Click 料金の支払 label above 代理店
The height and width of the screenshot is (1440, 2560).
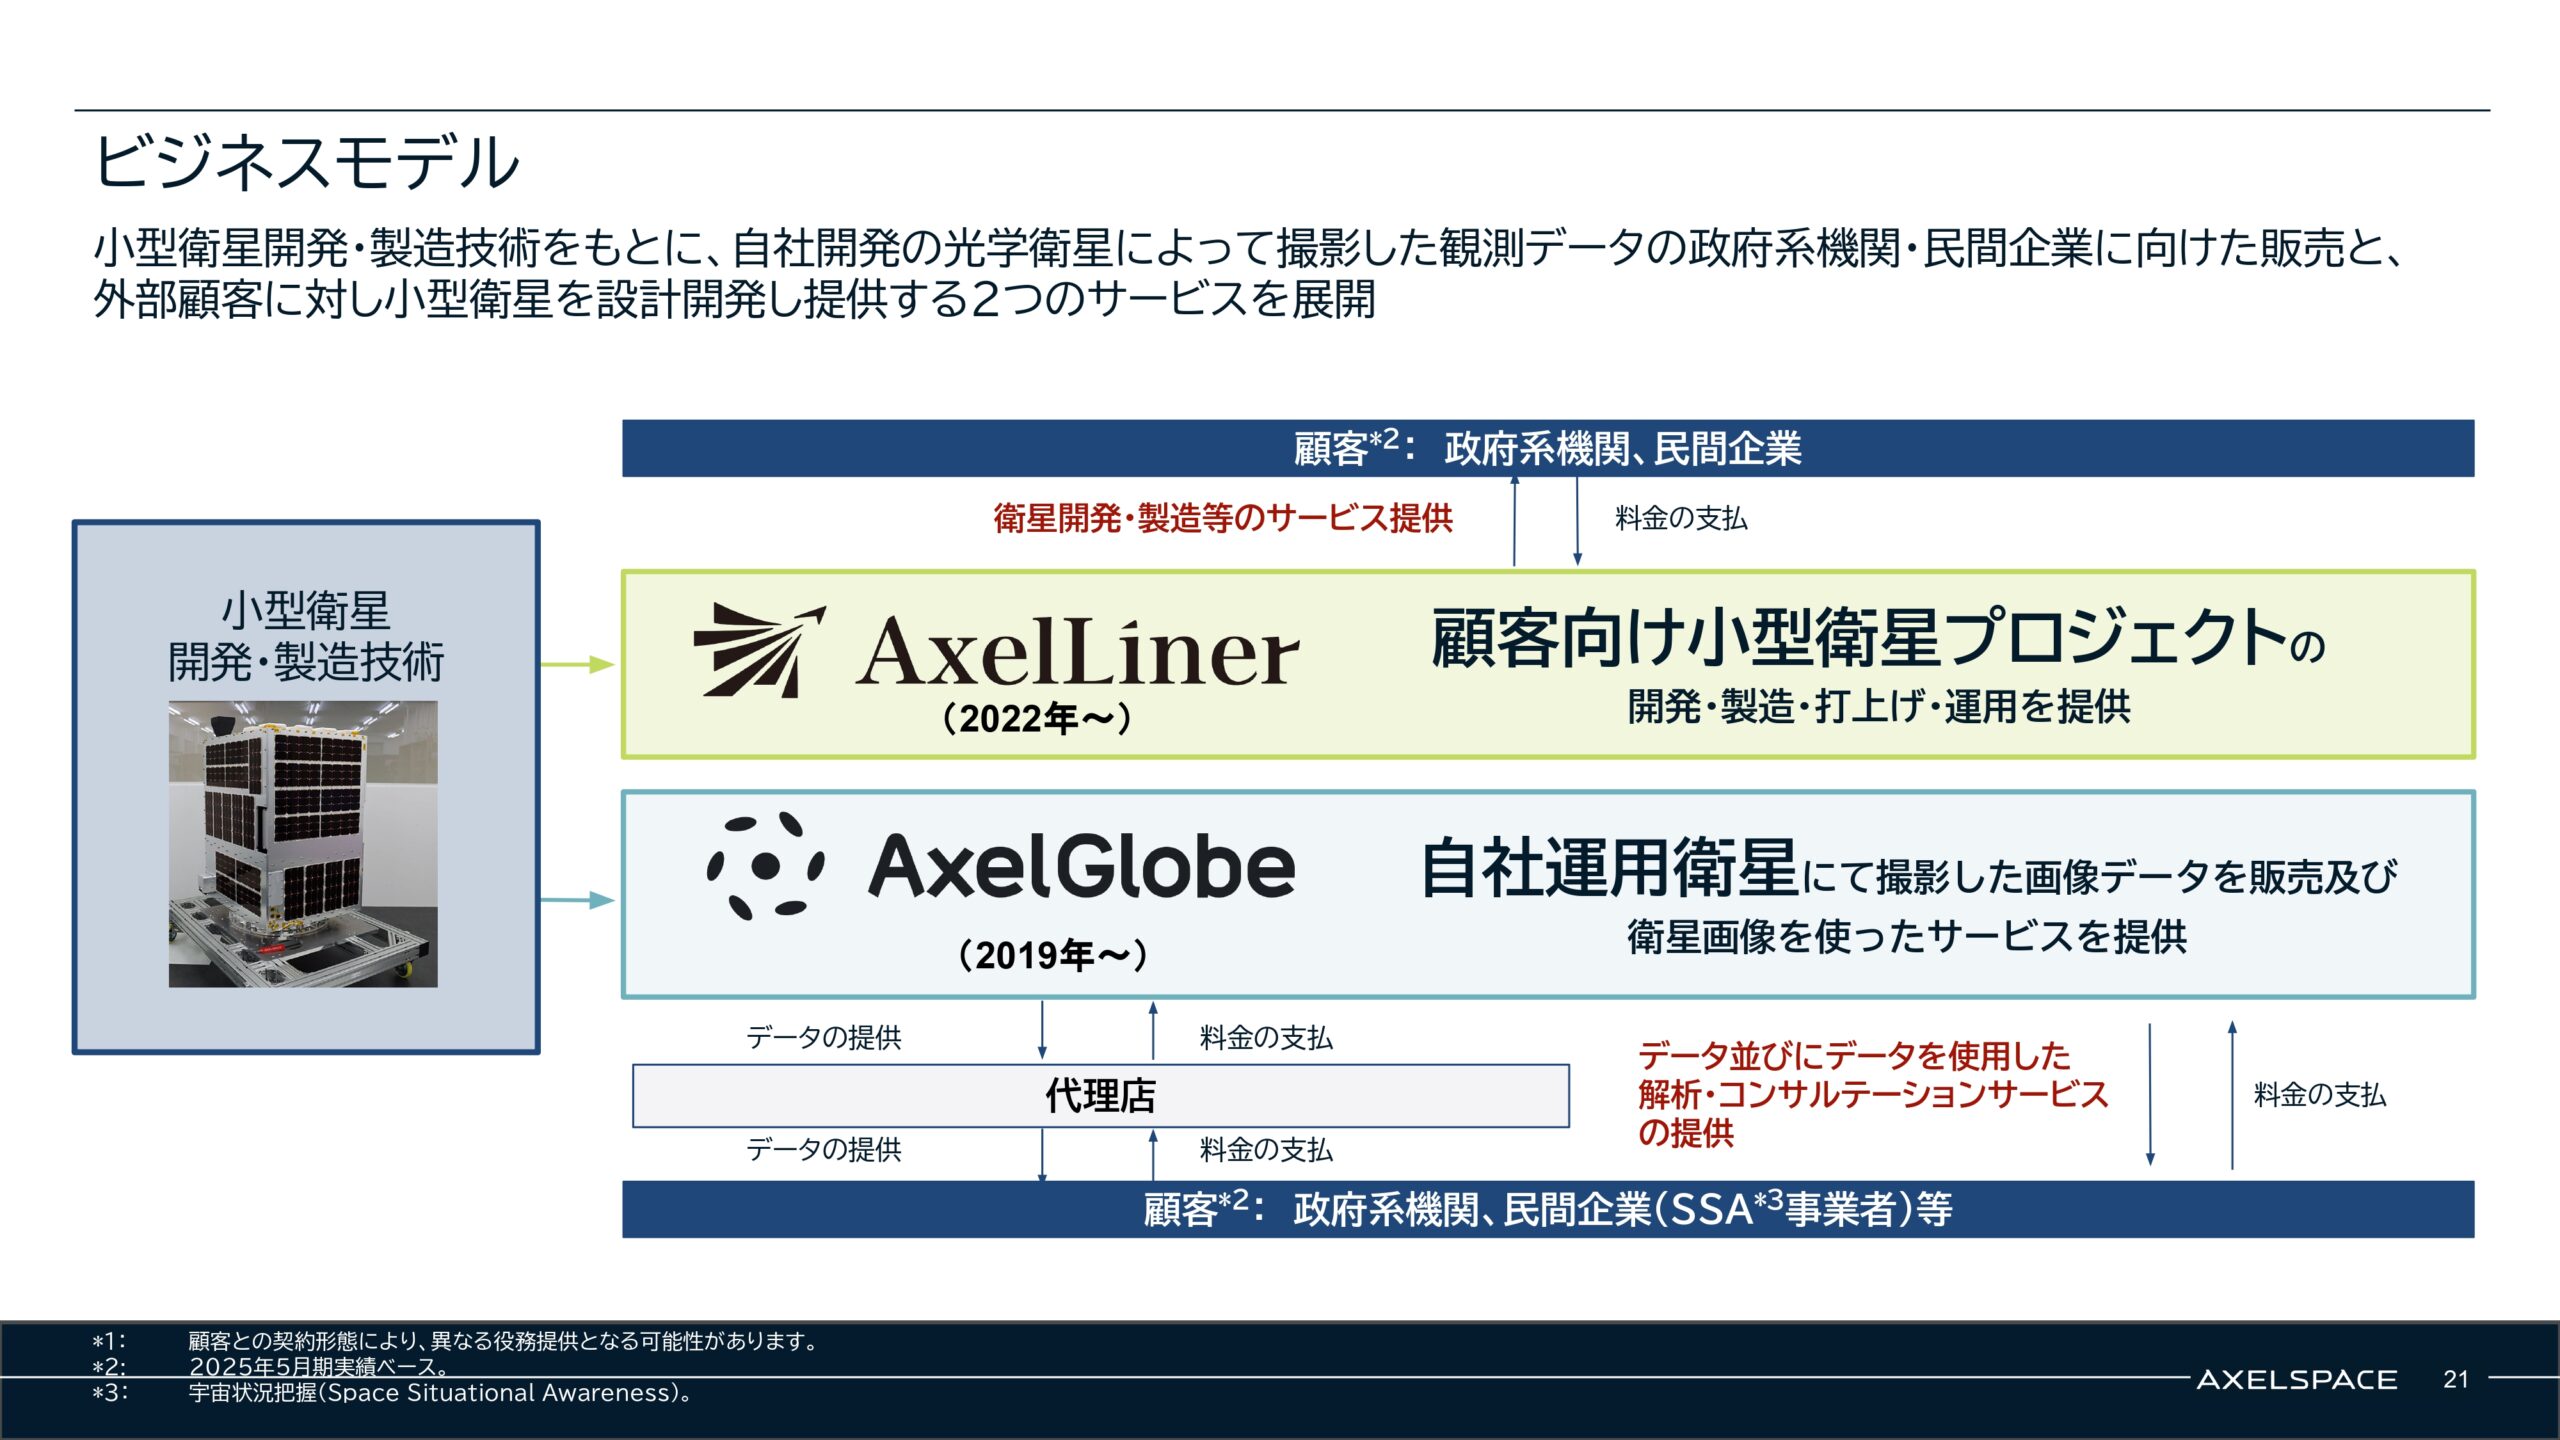(x=1266, y=1038)
